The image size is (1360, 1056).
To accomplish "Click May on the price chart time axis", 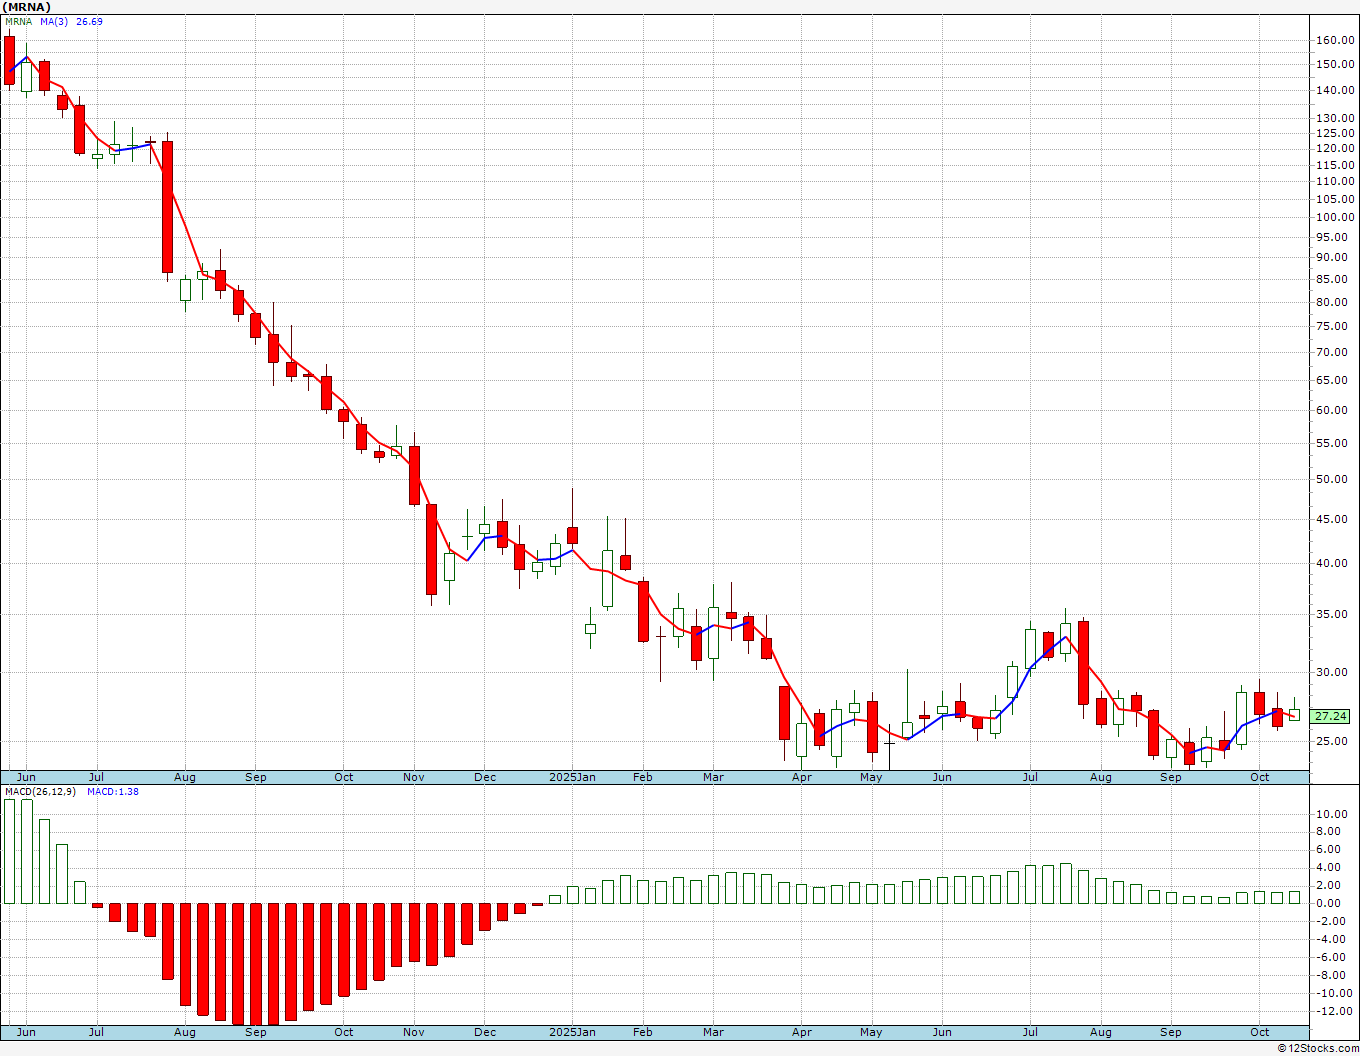I will click(871, 777).
